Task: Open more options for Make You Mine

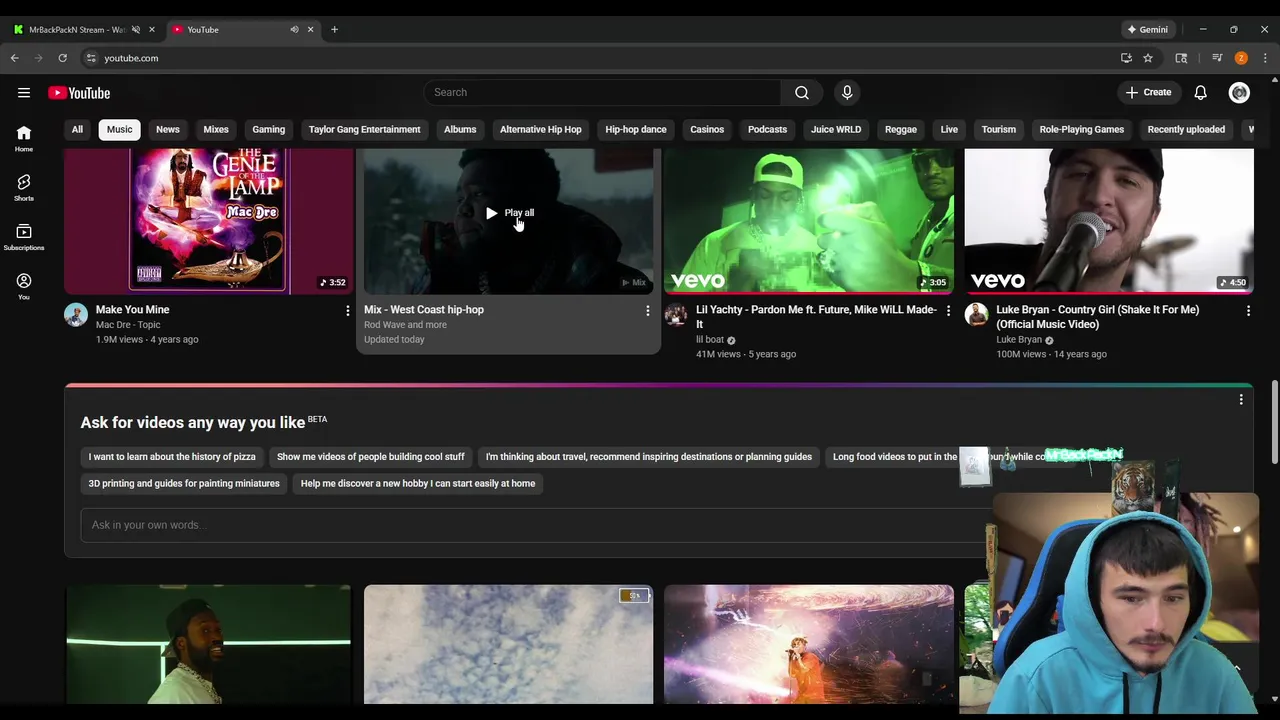Action: click(347, 311)
